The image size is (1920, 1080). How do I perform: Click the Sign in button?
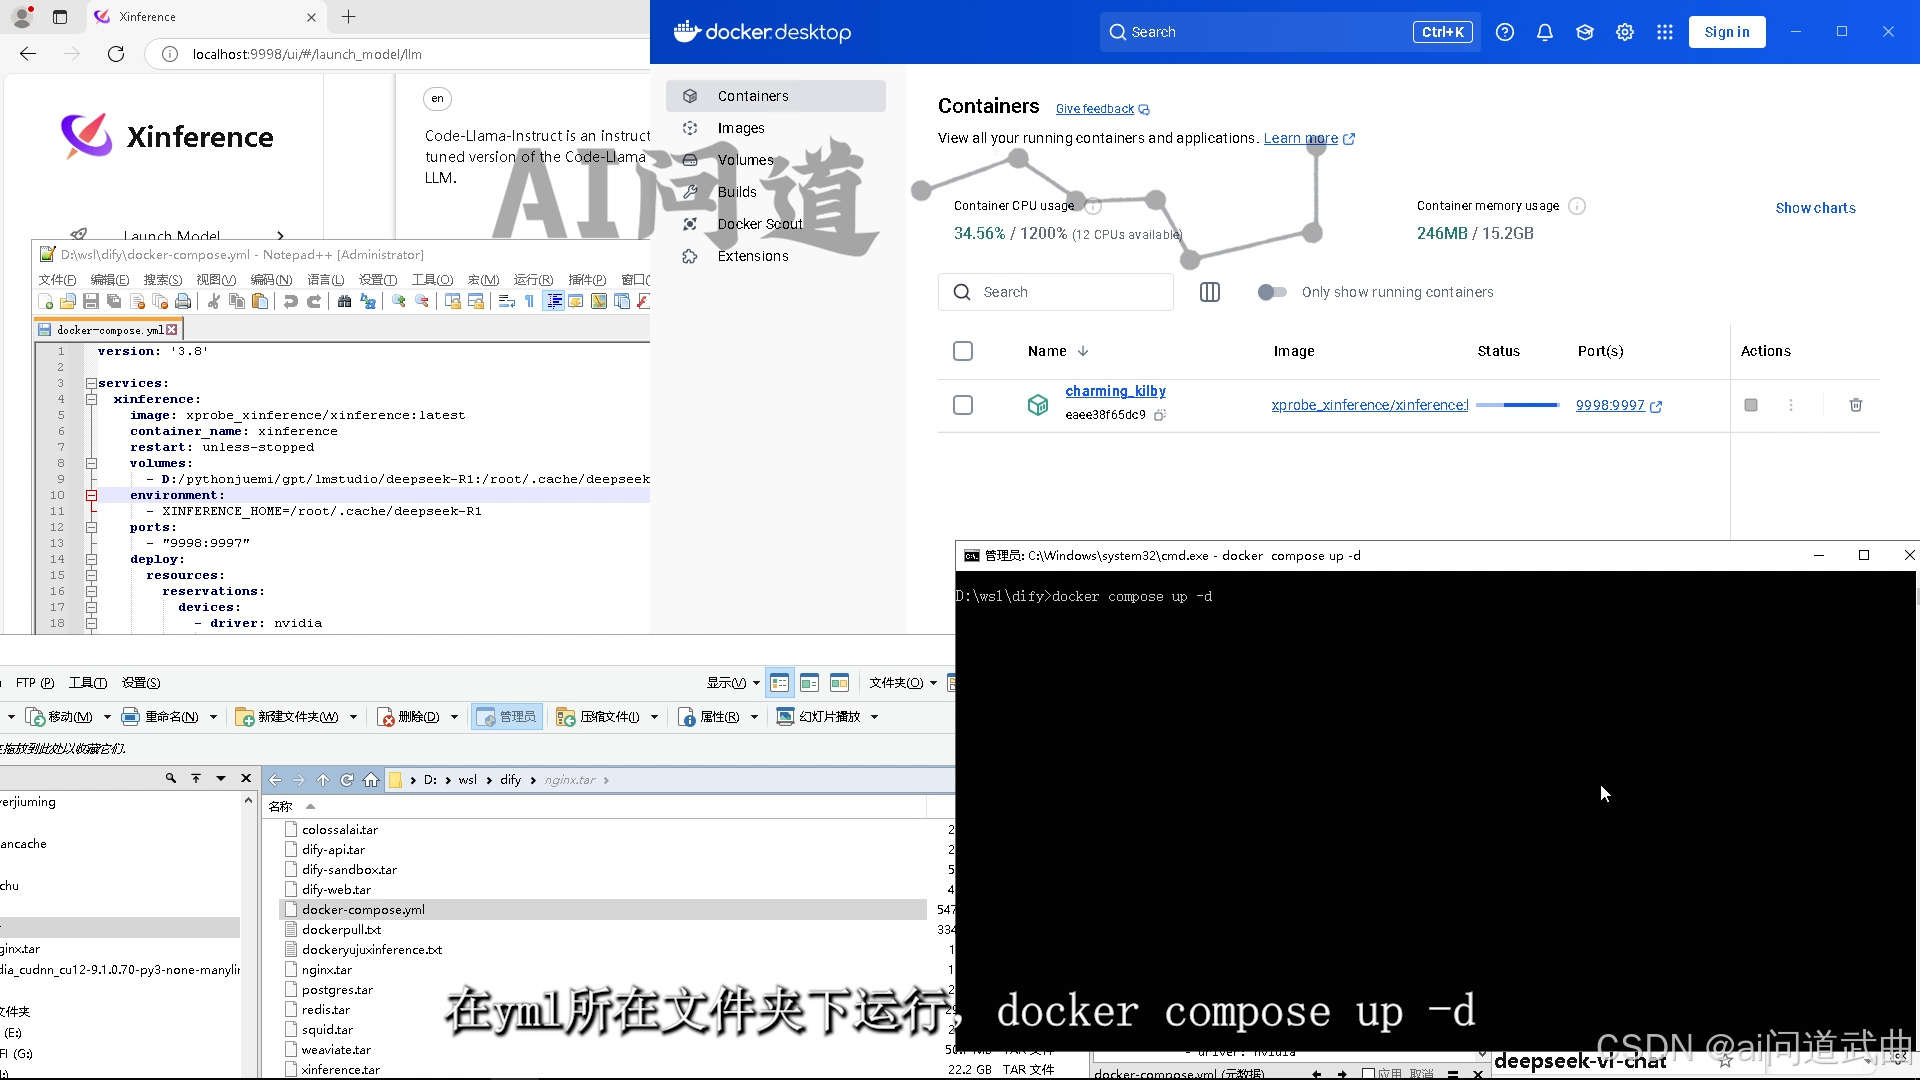click(1727, 32)
